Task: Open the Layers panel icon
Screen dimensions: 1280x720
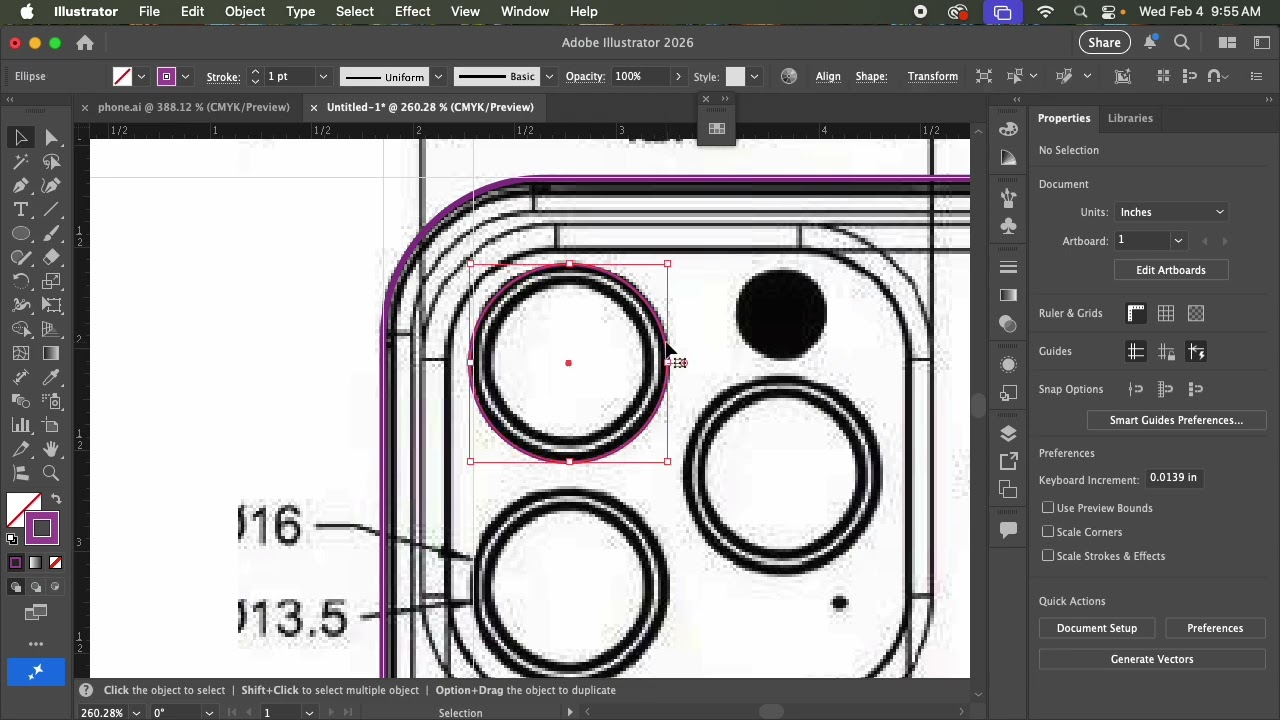Action: (x=1008, y=433)
